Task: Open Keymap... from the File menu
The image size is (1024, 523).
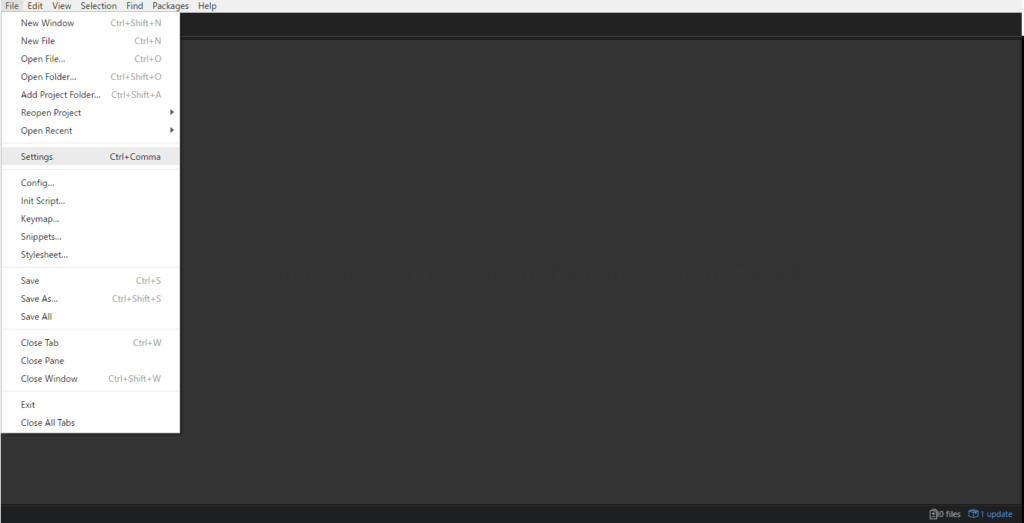Action: [90, 219]
